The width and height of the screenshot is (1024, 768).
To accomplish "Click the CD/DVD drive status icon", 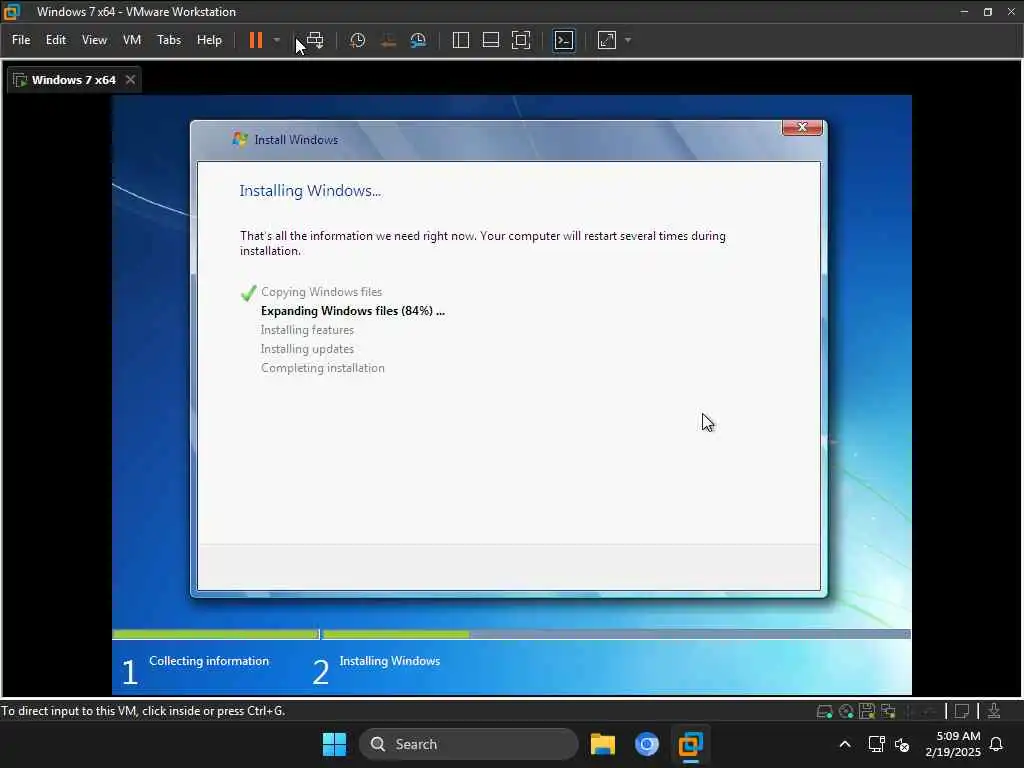I will pos(846,711).
